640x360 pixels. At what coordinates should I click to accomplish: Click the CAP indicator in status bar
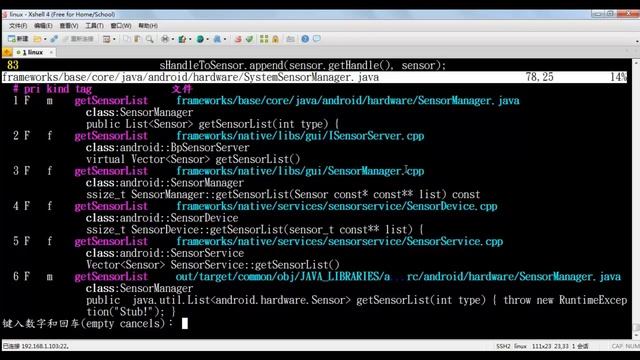(x=617, y=346)
